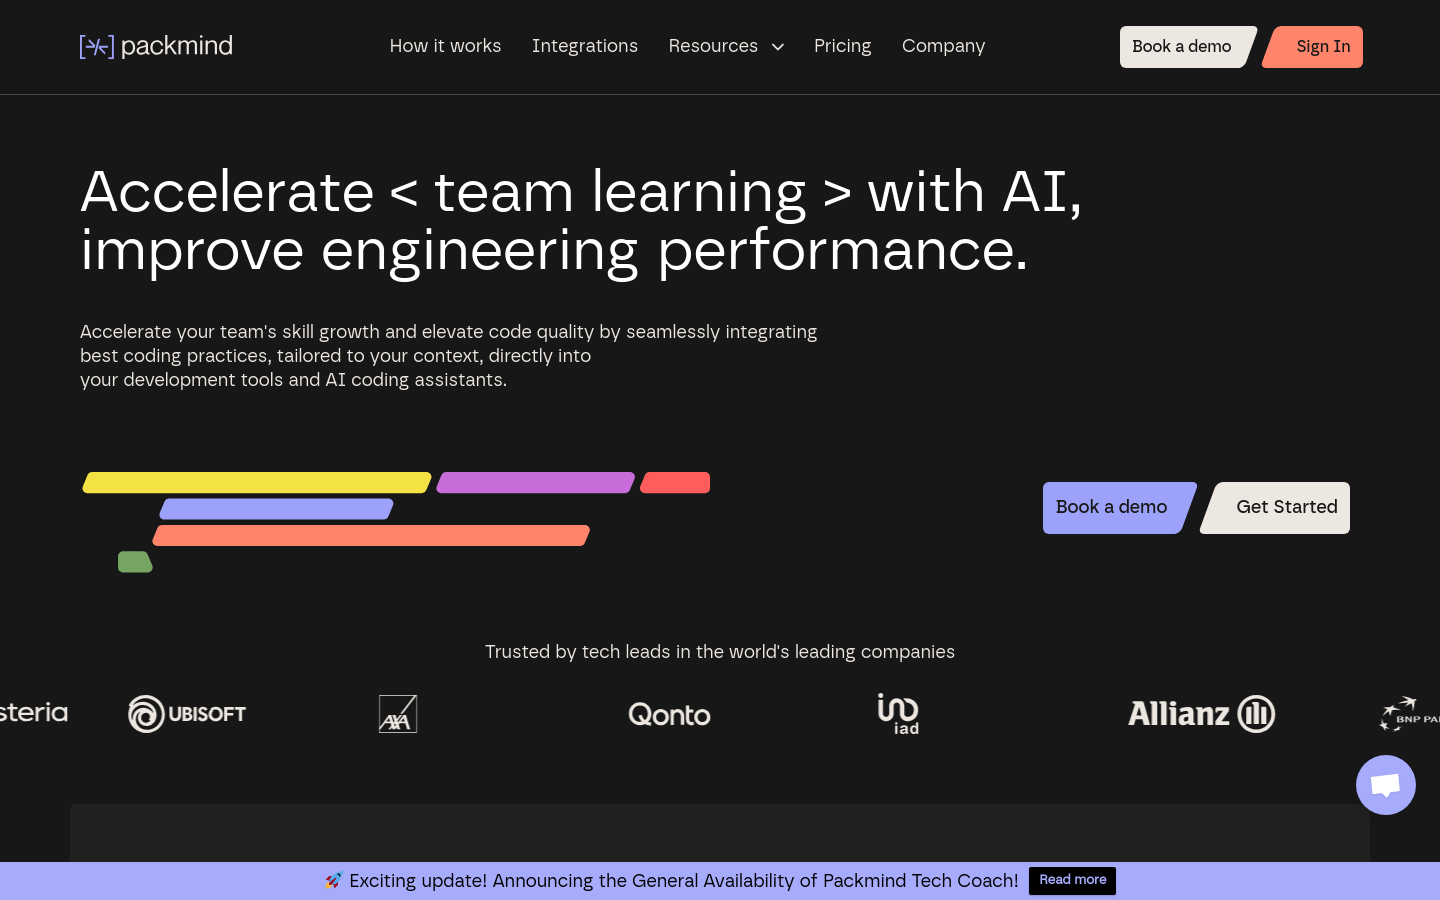Open the chat widget bubble

(x=1385, y=784)
